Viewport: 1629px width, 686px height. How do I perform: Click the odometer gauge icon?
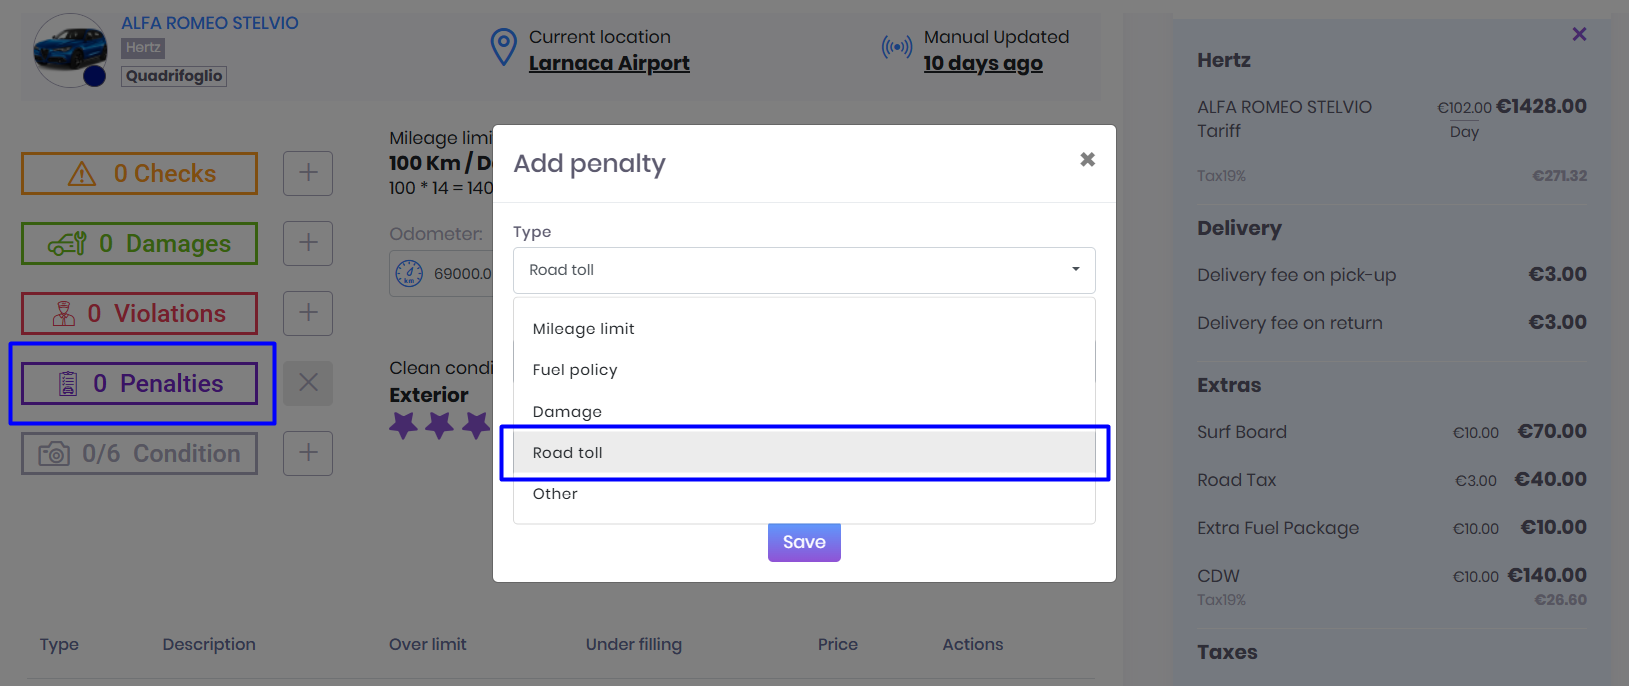click(410, 273)
